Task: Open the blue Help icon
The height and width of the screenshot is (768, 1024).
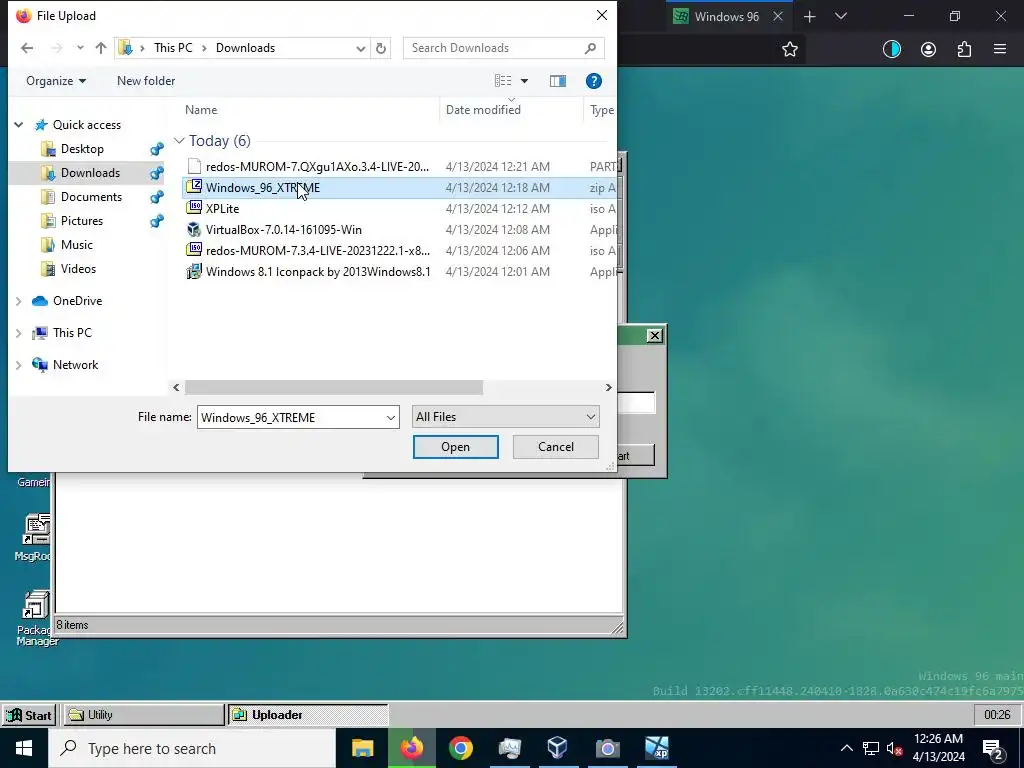Action: pyautogui.click(x=594, y=81)
